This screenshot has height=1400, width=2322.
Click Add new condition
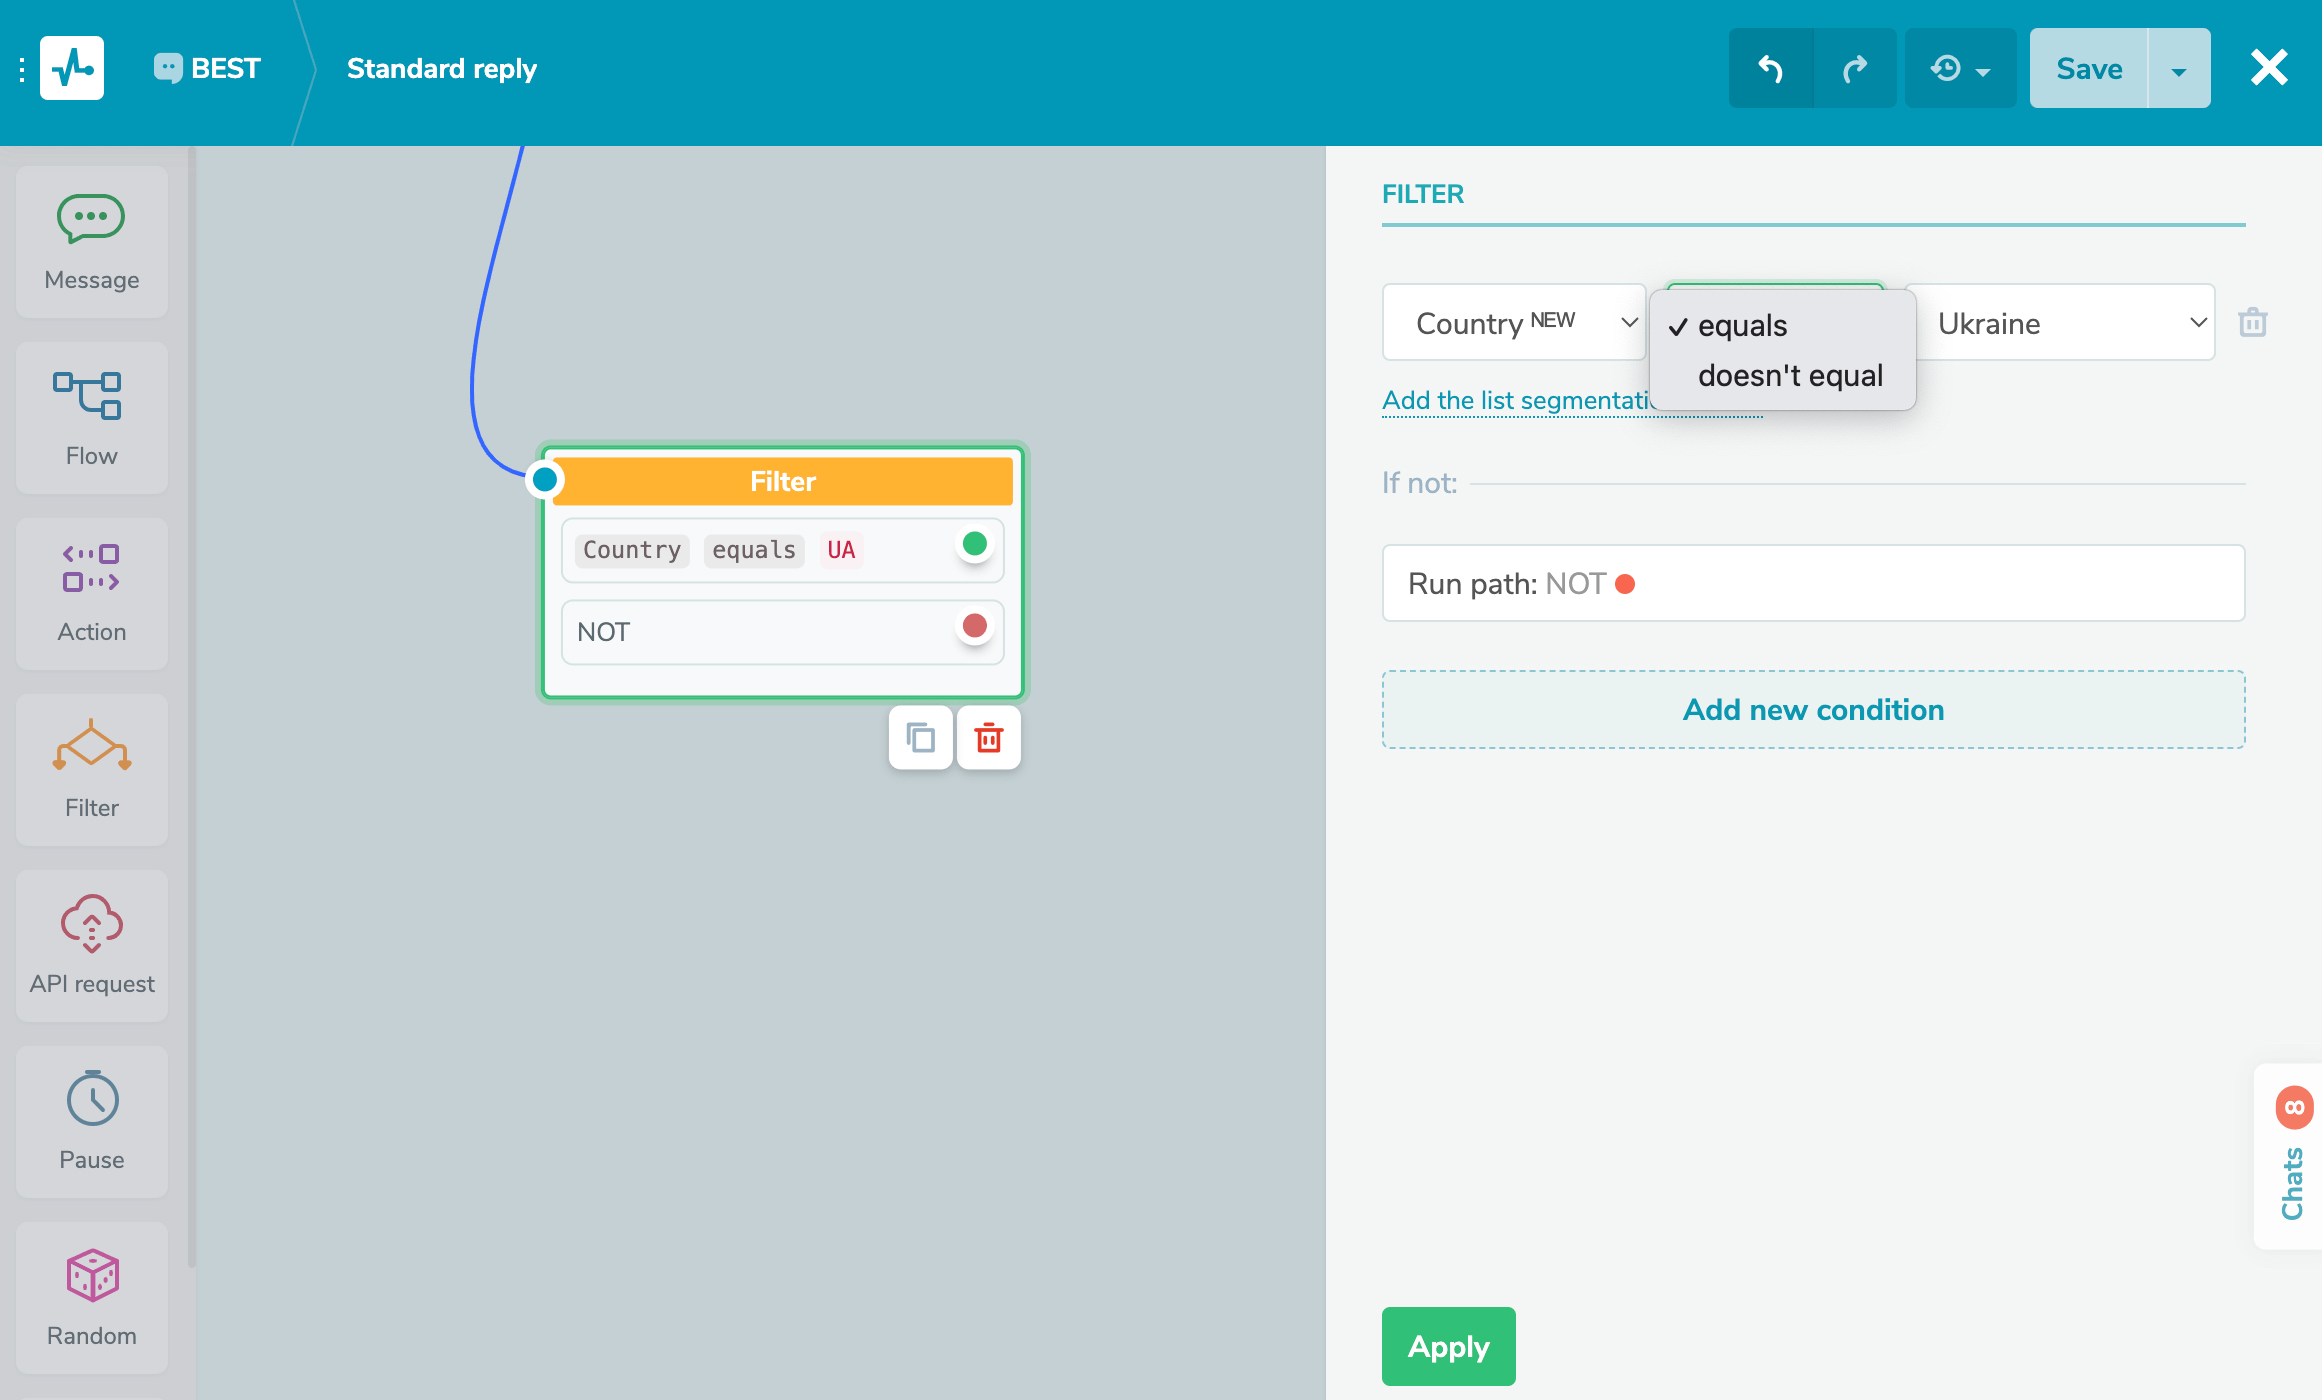pyautogui.click(x=1813, y=710)
